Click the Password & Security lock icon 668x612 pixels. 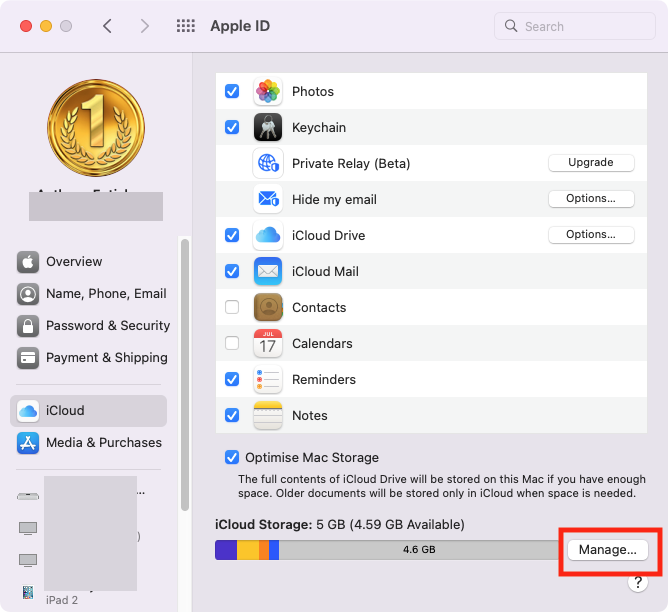(28, 325)
